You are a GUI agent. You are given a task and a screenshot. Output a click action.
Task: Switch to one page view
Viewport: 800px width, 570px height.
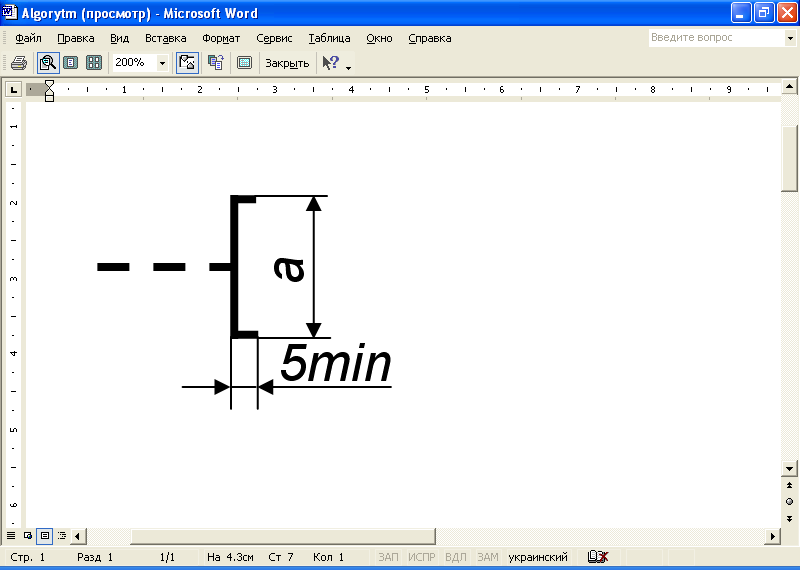[71, 63]
